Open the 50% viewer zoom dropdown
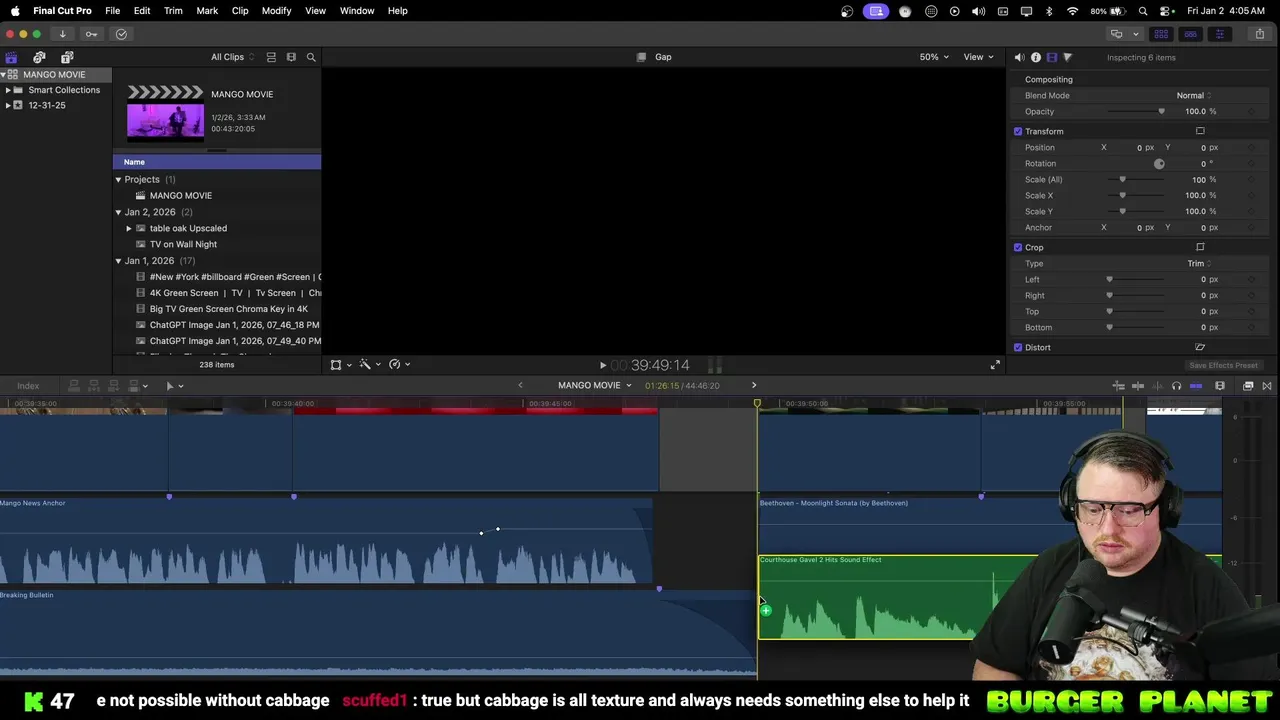Viewport: 1280px width, 720px height. [934, 57]
